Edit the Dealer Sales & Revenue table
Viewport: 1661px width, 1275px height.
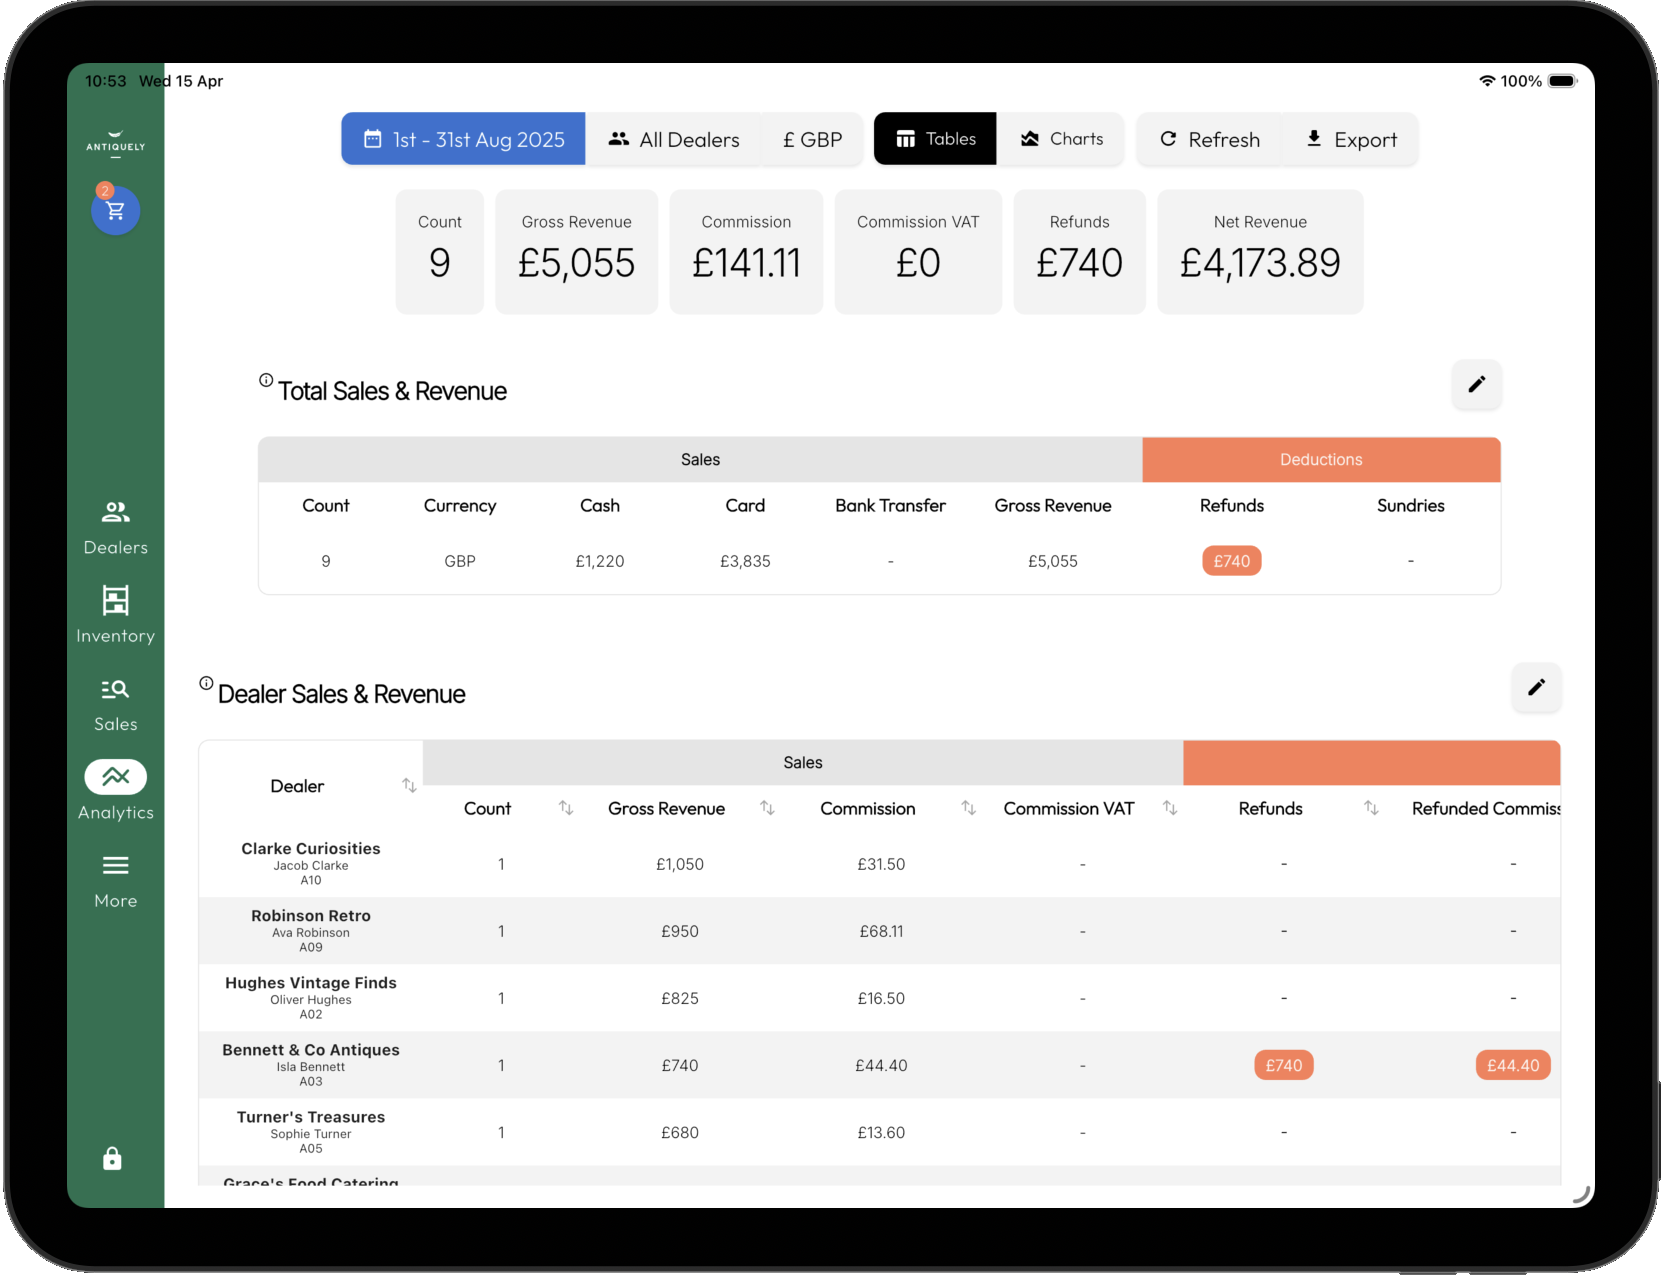point(1536,687)
